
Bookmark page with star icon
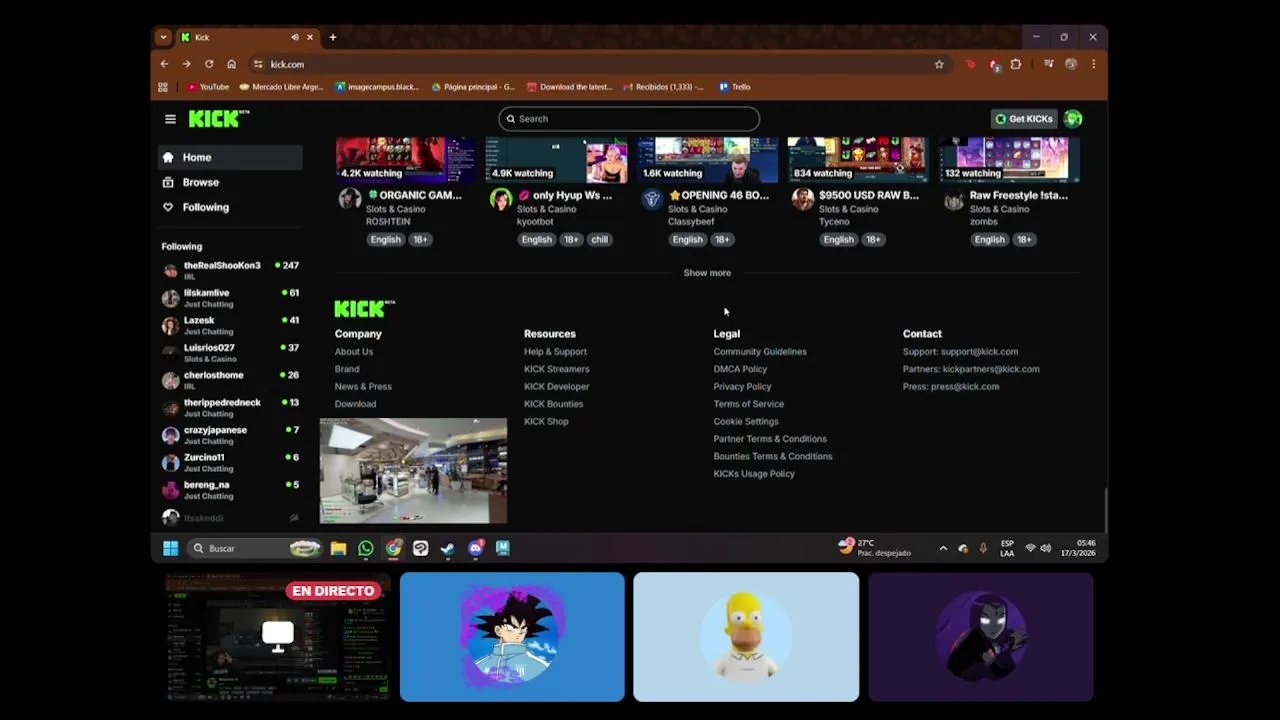pyautogui.click(x=939, y=64)
